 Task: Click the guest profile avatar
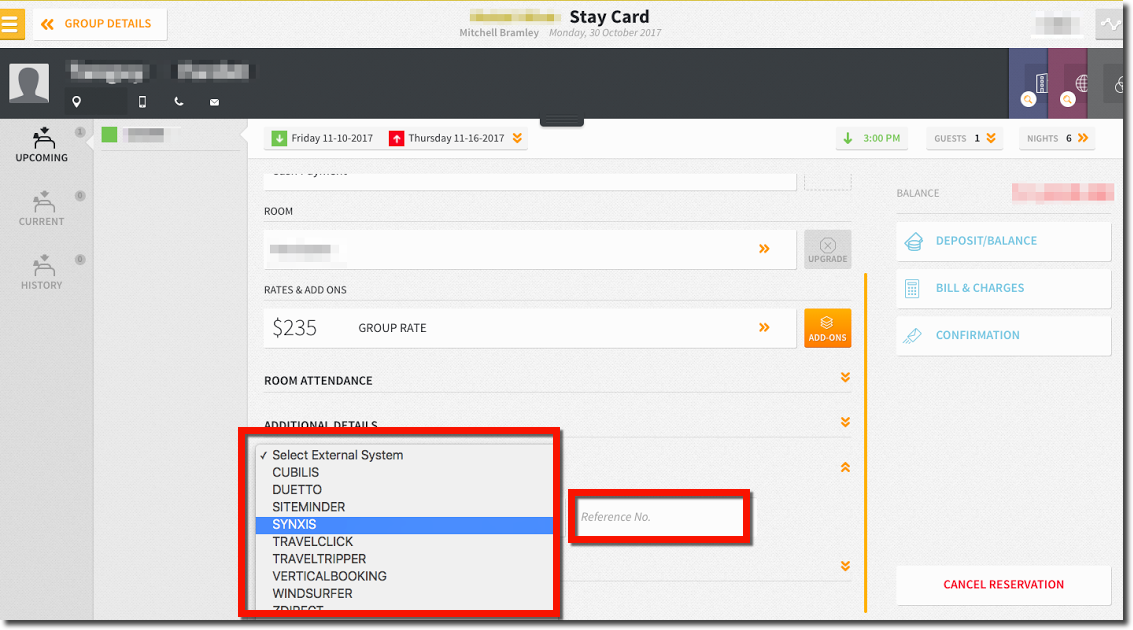29,83
